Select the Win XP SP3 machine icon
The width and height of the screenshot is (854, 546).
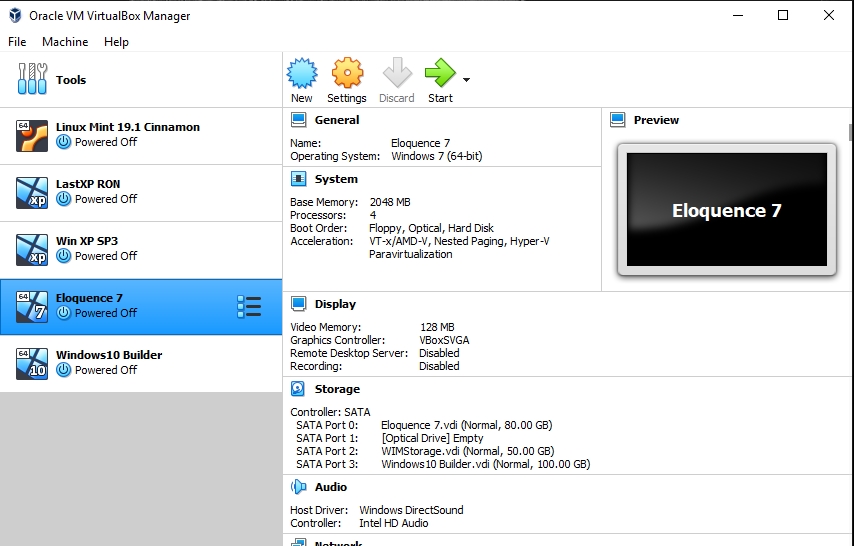(x=32, y=250)
